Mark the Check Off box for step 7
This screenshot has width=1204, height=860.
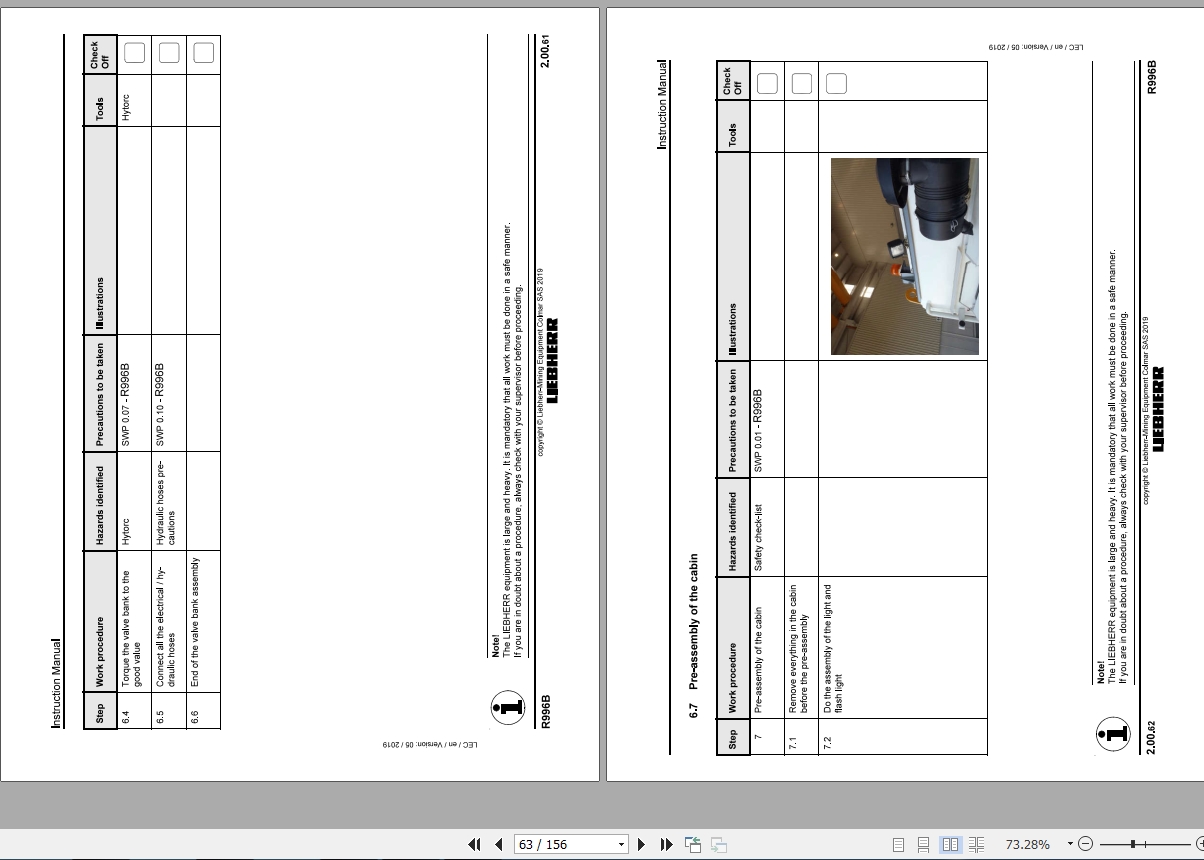click(x=769, y=84)
